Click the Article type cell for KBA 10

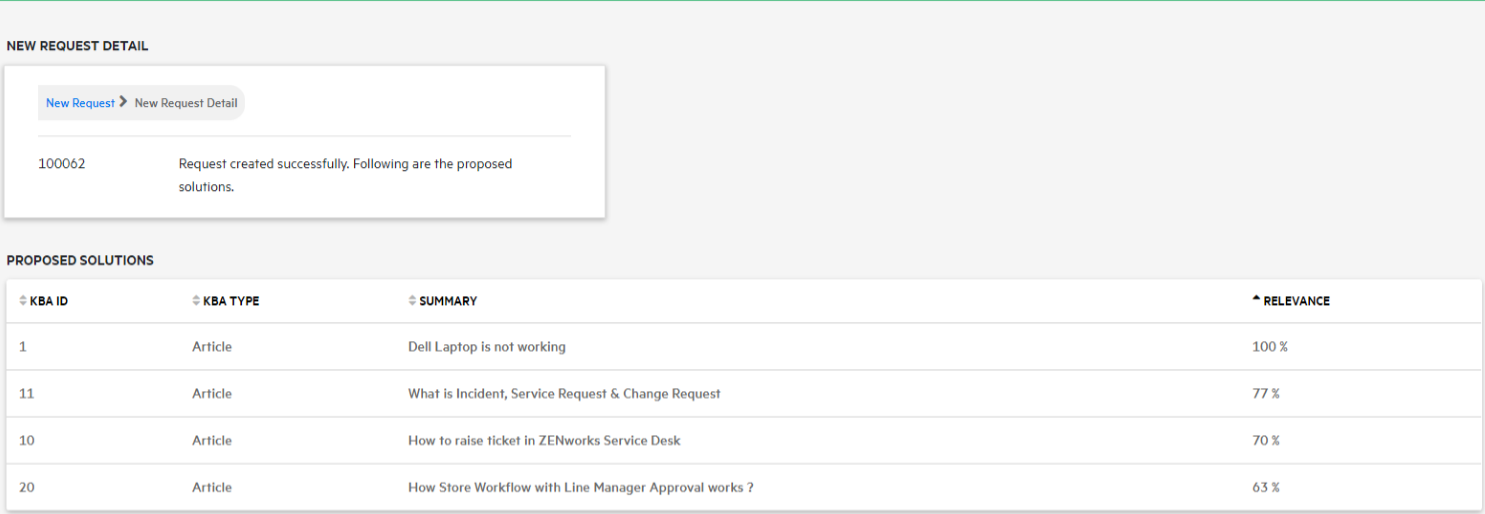pos(212,441)
